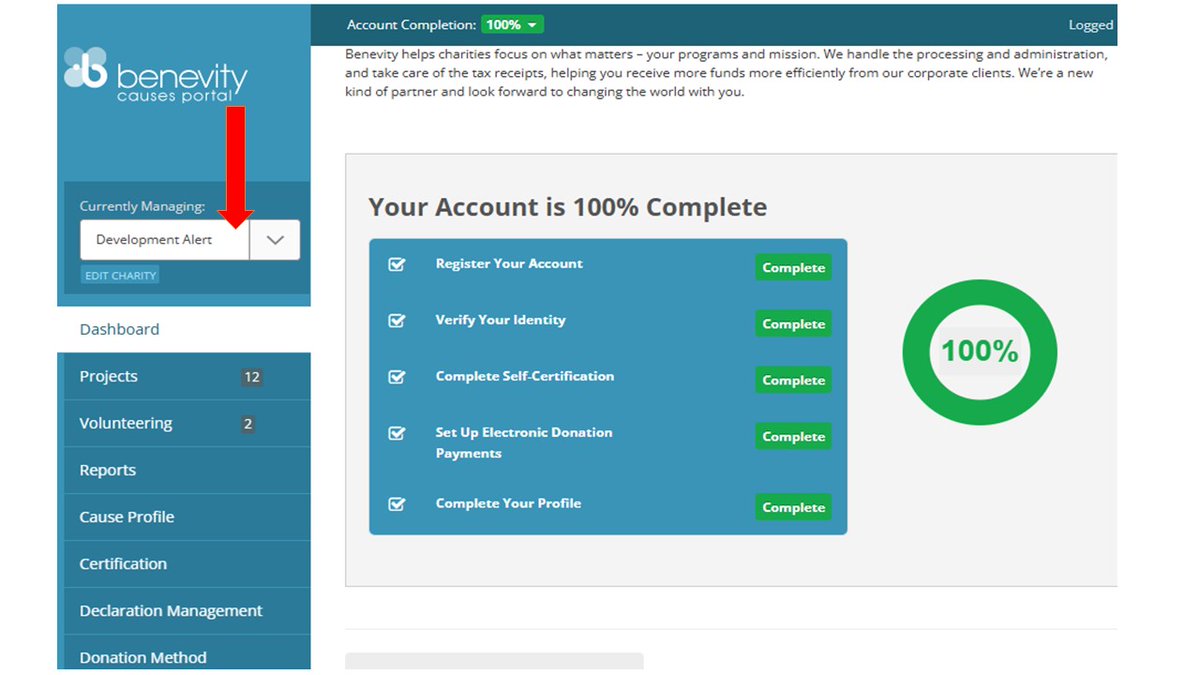
Task: Go to Projects in the sidebar
Action: (x=187, y=377)
